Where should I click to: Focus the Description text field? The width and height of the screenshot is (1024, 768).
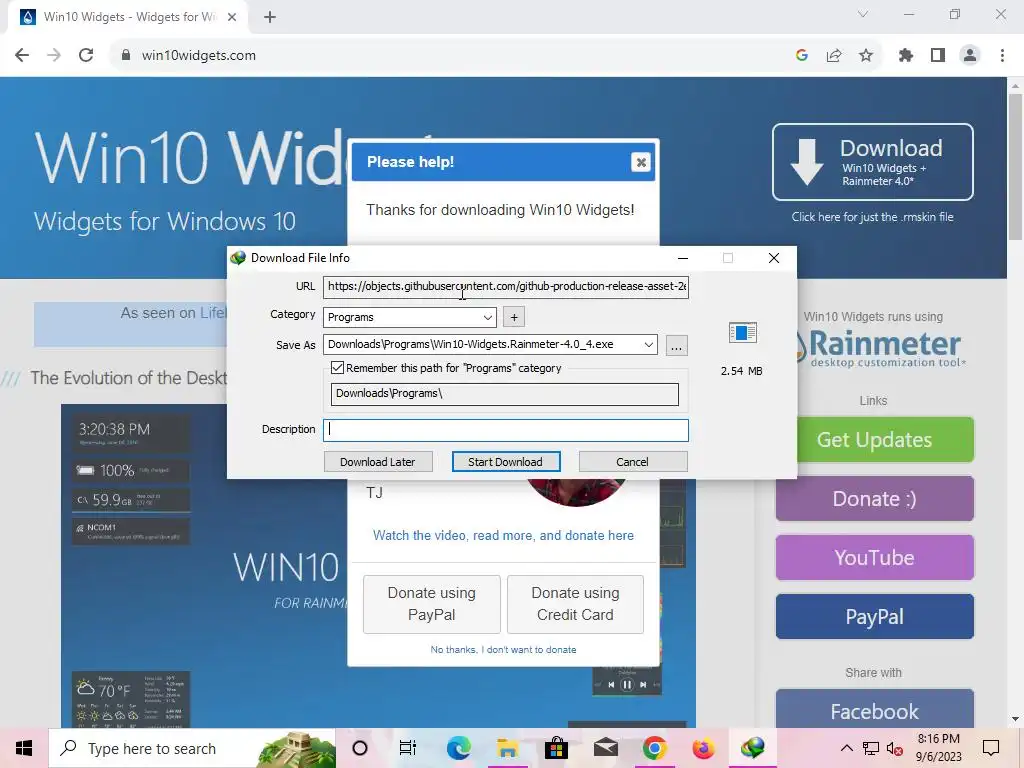[x=505, y=430]
